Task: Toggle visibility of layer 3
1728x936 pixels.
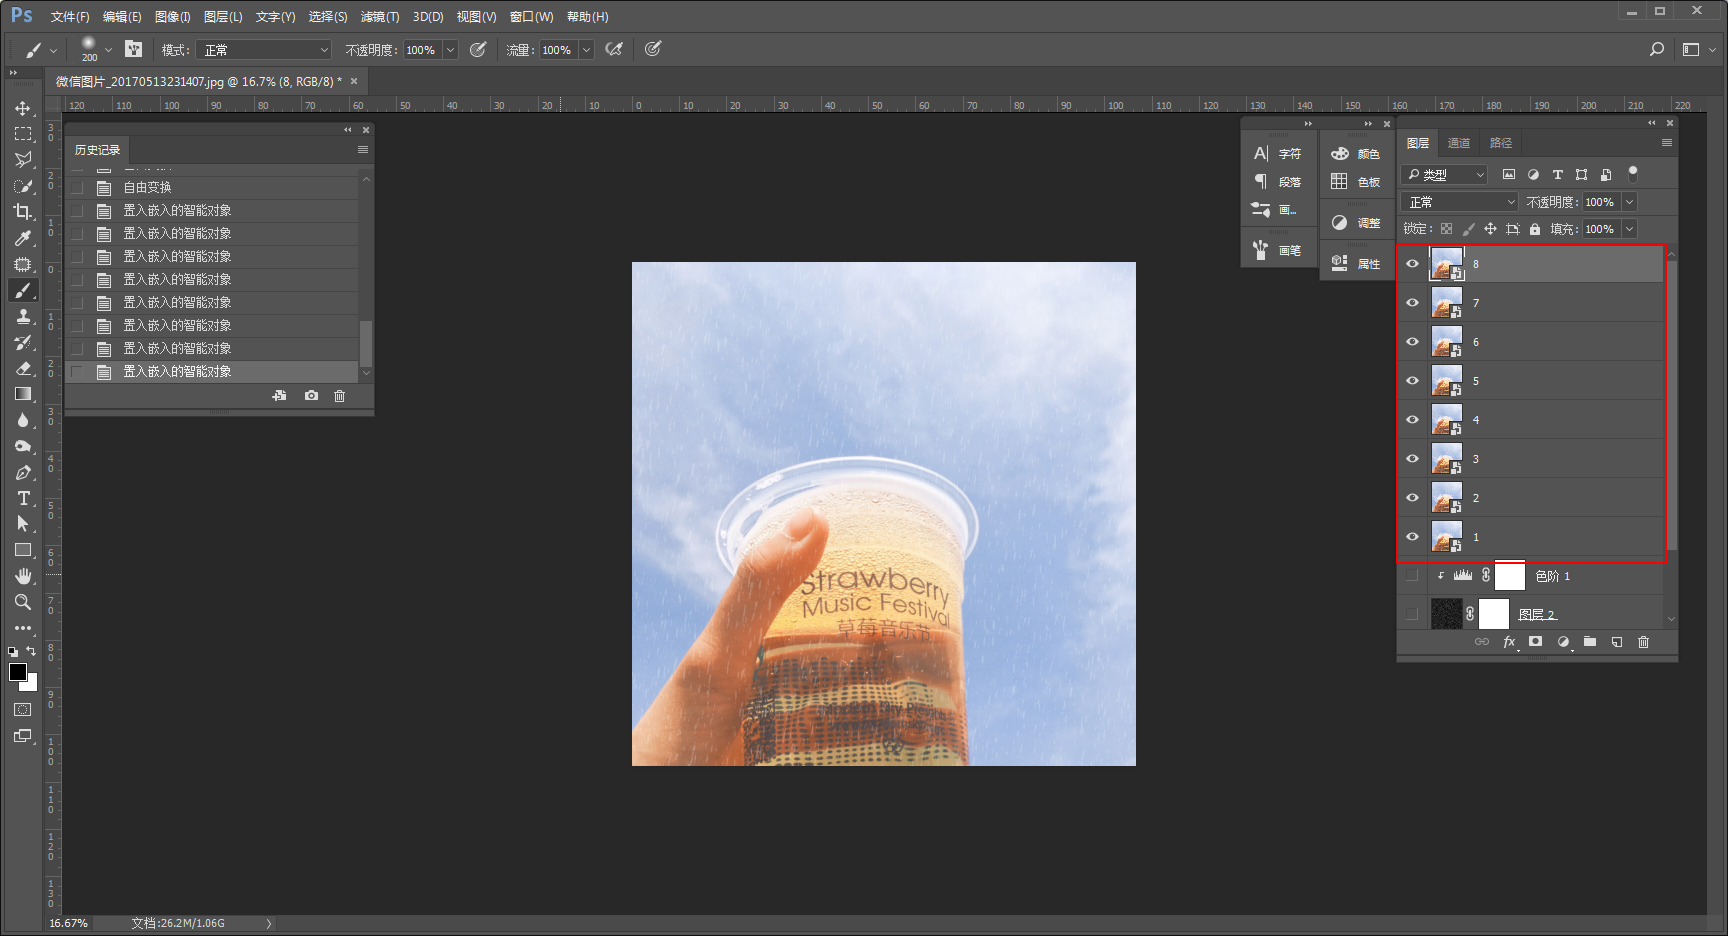Action: click(x=1412, y=459)
